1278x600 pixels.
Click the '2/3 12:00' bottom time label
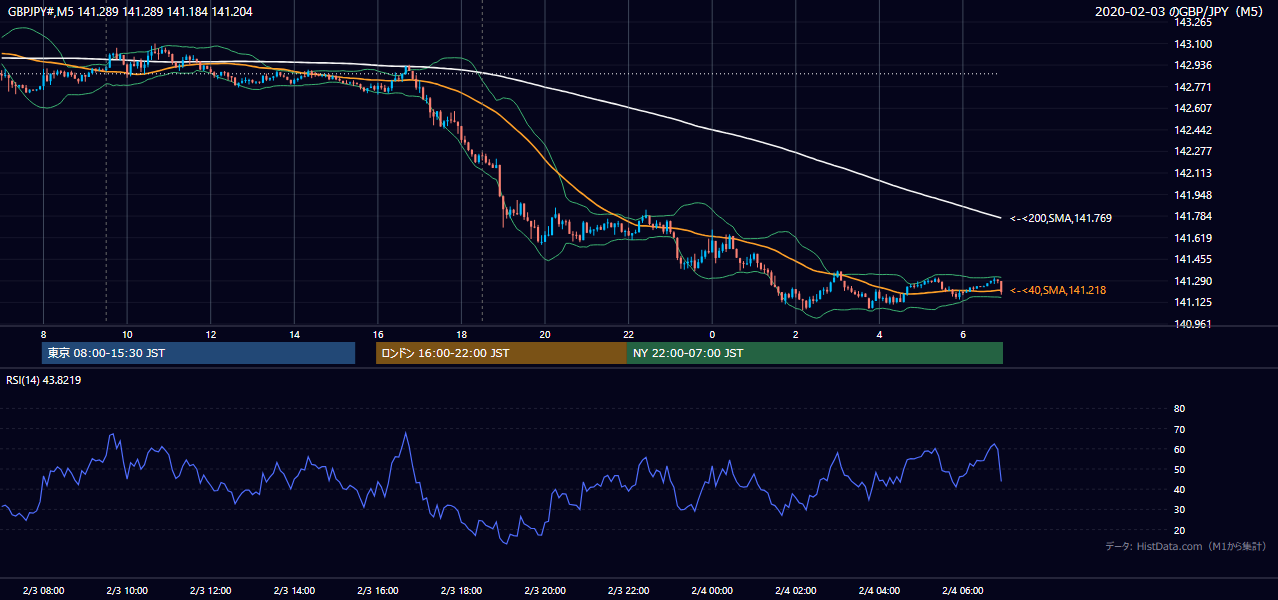click(210, 591)
